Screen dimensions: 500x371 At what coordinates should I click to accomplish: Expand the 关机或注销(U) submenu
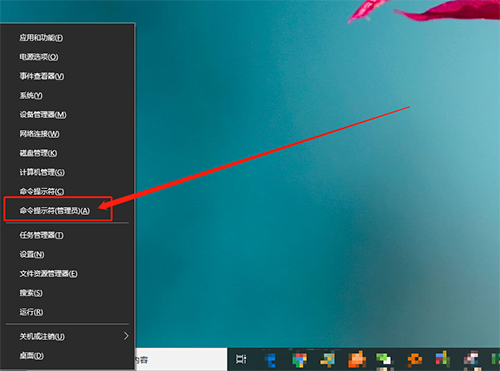68,336
